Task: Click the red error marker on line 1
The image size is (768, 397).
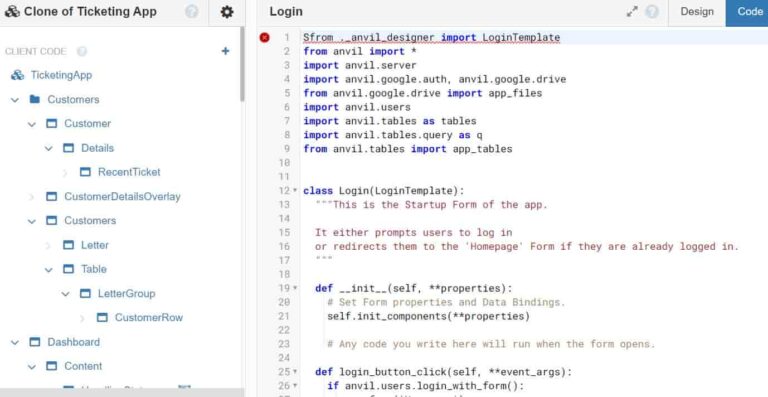Action: (x=264, y=37)
